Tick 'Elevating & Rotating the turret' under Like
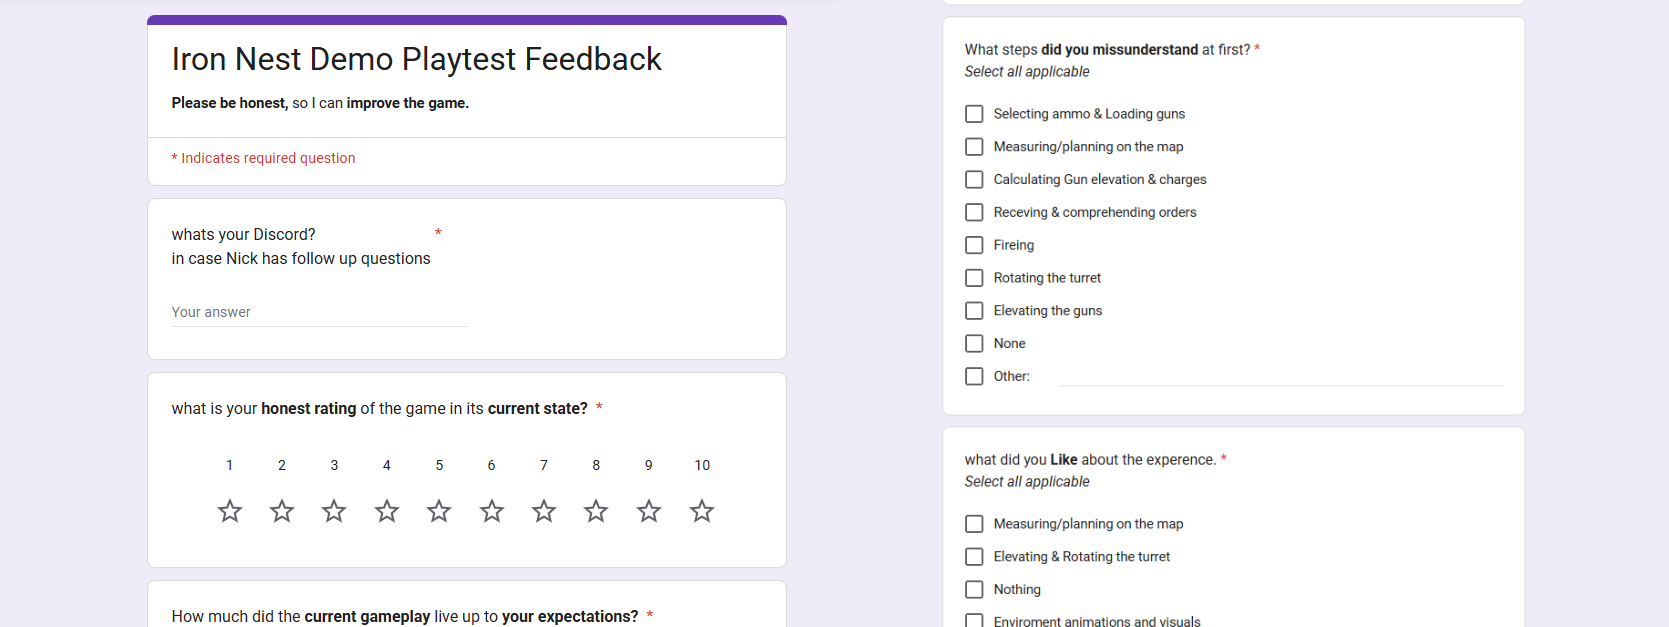This screenshot has height=627, width=1669. 974,556
